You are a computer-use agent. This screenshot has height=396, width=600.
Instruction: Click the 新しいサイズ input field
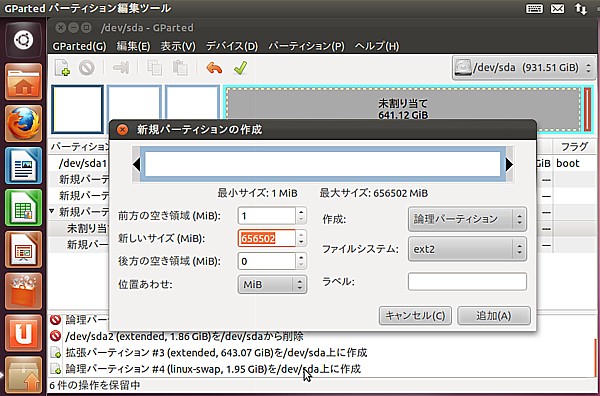coord(267,238)
